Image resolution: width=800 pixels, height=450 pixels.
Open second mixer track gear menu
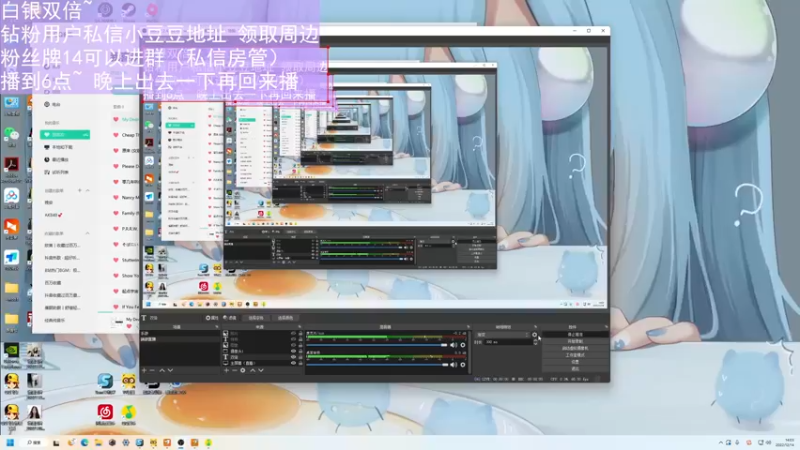463,365
